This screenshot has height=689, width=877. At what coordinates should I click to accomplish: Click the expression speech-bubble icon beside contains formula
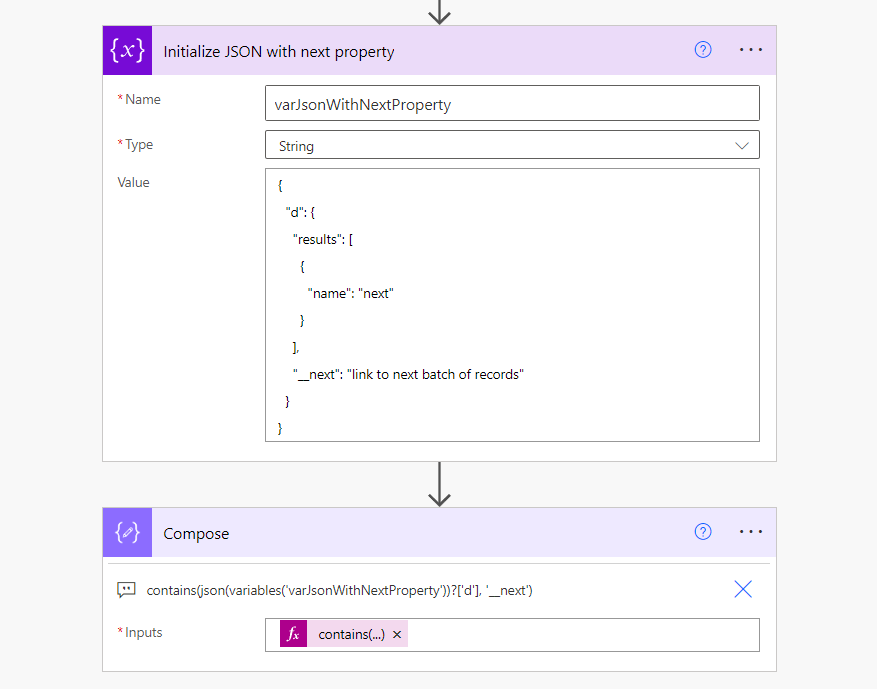tap(126, 589)
